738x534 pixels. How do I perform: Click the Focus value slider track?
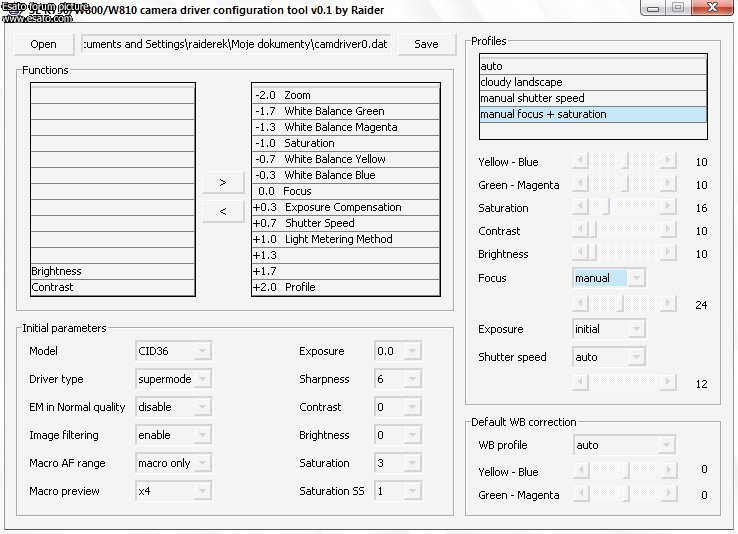tap(624, 304)
